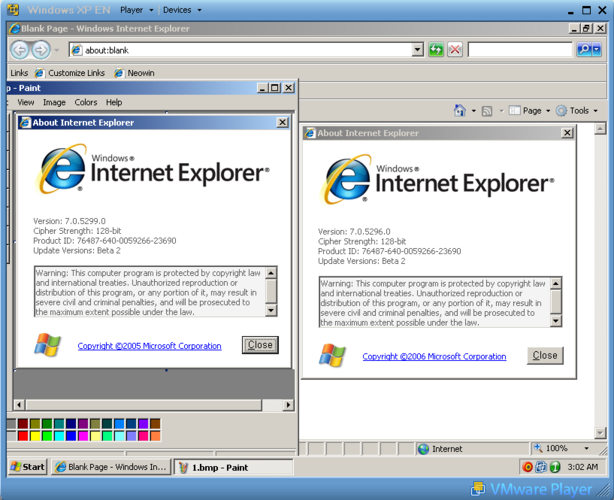Screen dimensions: 614x500
Task: Click the Home icon in command bar
Action: click(459, 111)
